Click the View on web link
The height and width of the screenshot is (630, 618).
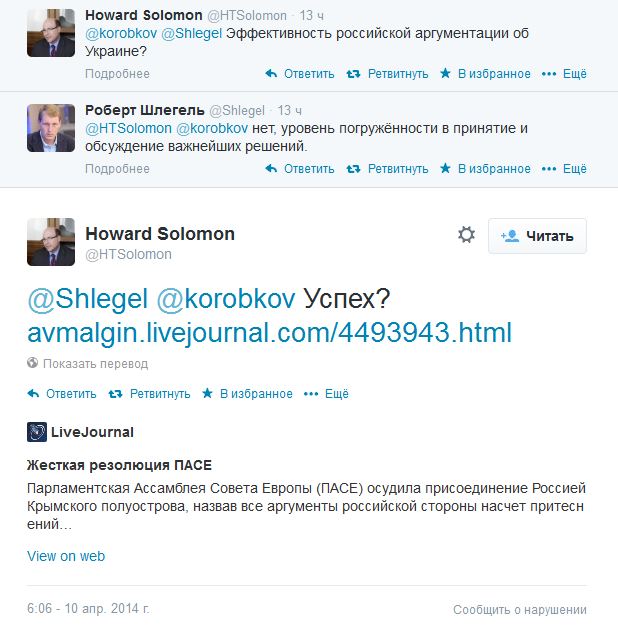pyautogui.click(x=66, y=556)
